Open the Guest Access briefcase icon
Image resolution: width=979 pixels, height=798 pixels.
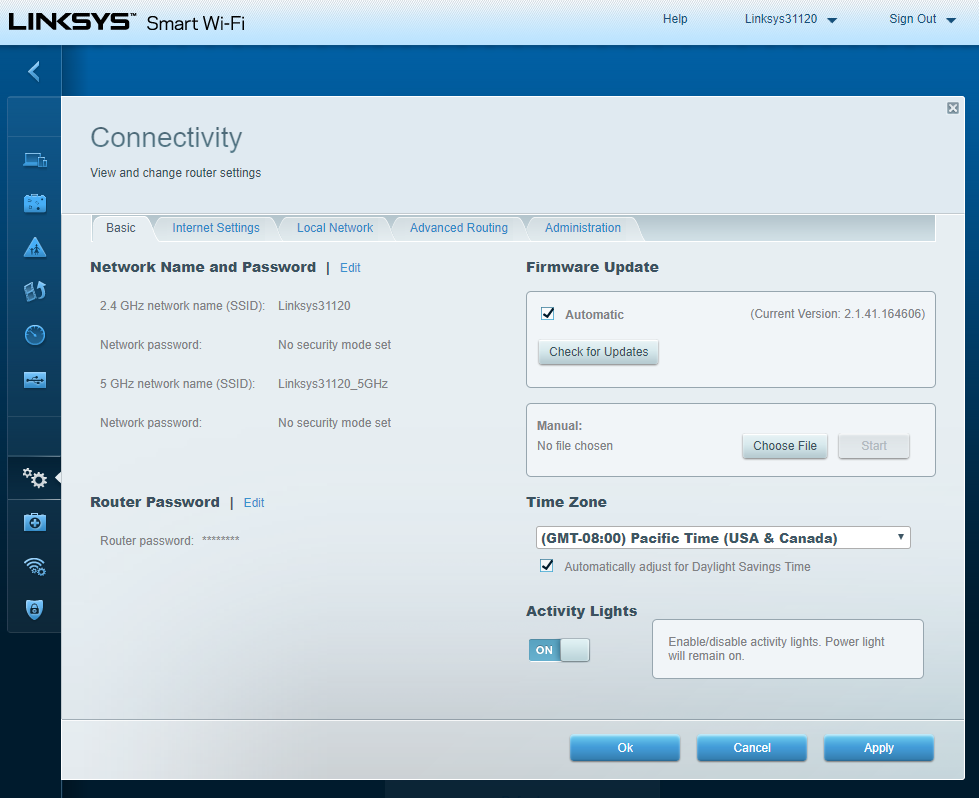(x=35, y=203)
